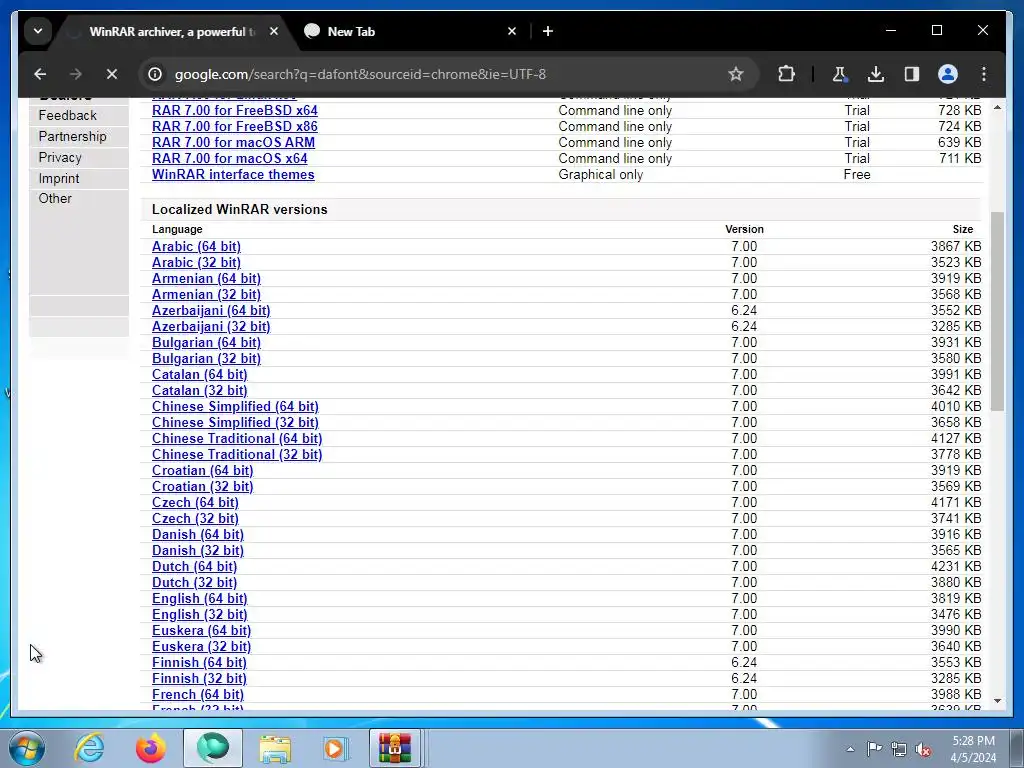This screenshot has width=1024, height=768.
Task: Open the Windows Start button
Action: pyautogui.click(x=27, y=748)
